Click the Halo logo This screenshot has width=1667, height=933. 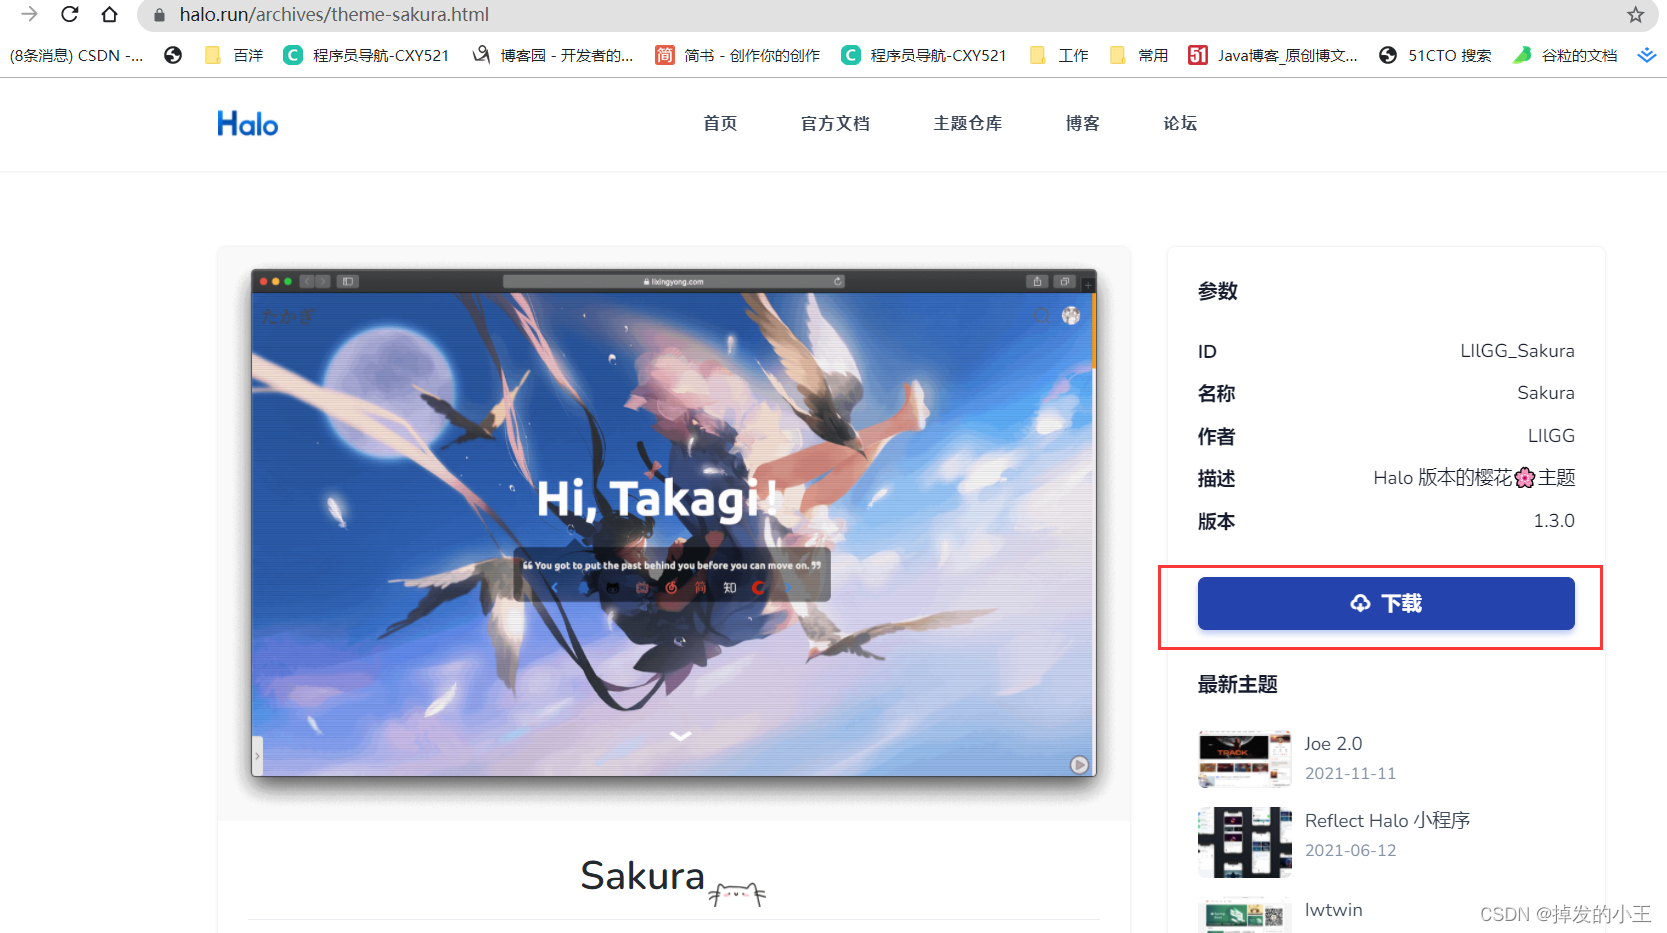coord(248,124)
